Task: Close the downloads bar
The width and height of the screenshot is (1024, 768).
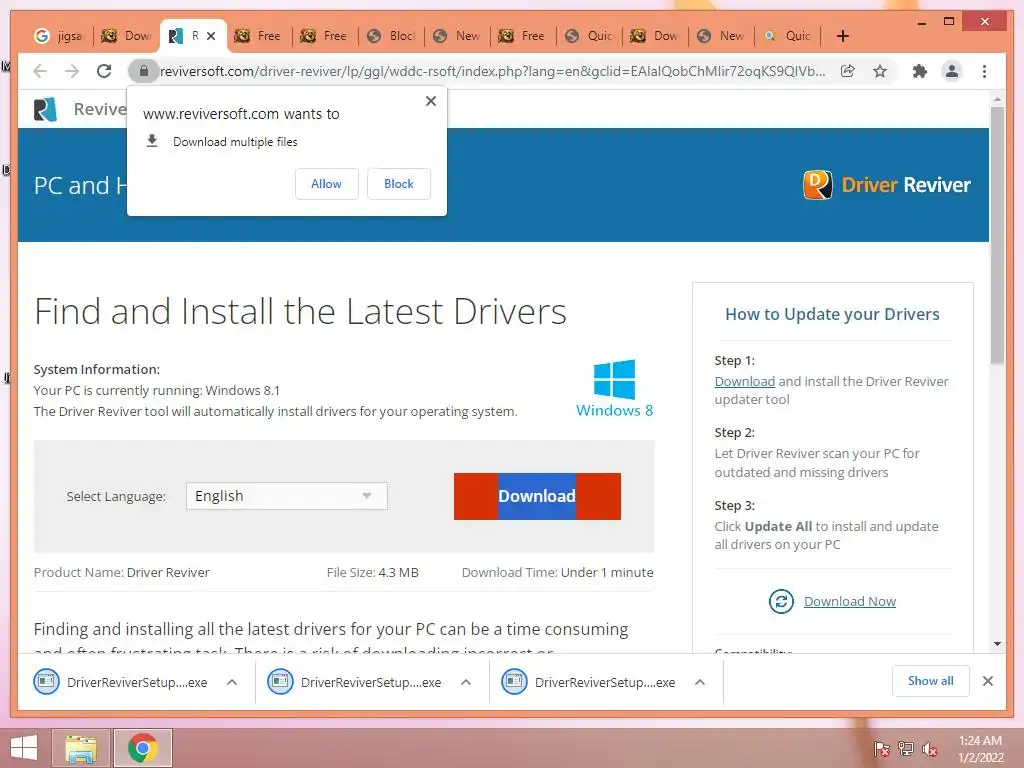Action: [x=987, y=681]
